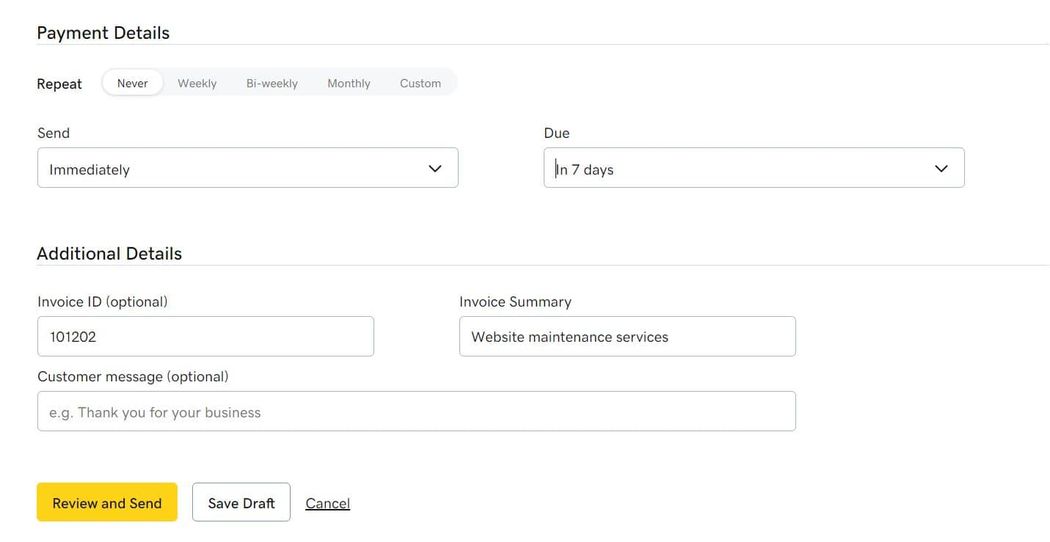Open the Due dropdown showing In 7 days
The width and height of the screenshot is (1050, 542).
pyautogui.click(x=754, y=167)
